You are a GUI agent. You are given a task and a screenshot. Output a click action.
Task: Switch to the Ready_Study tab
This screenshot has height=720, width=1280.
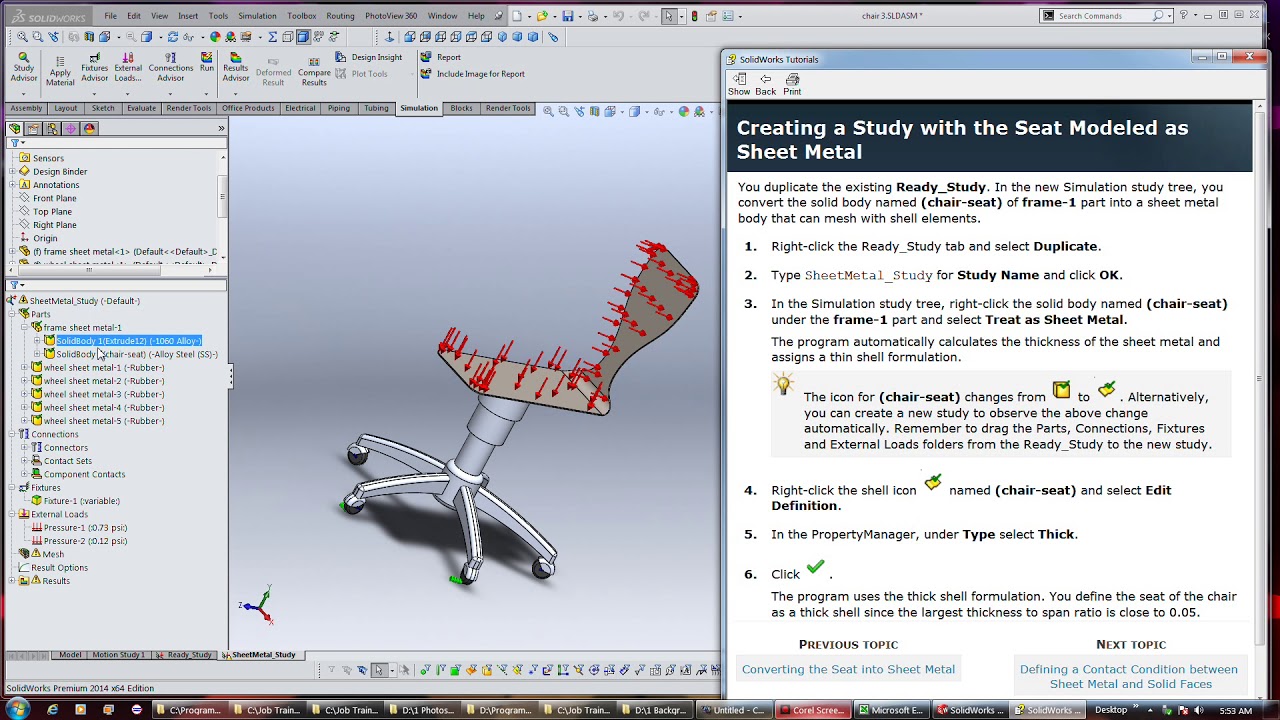(184, 655)
